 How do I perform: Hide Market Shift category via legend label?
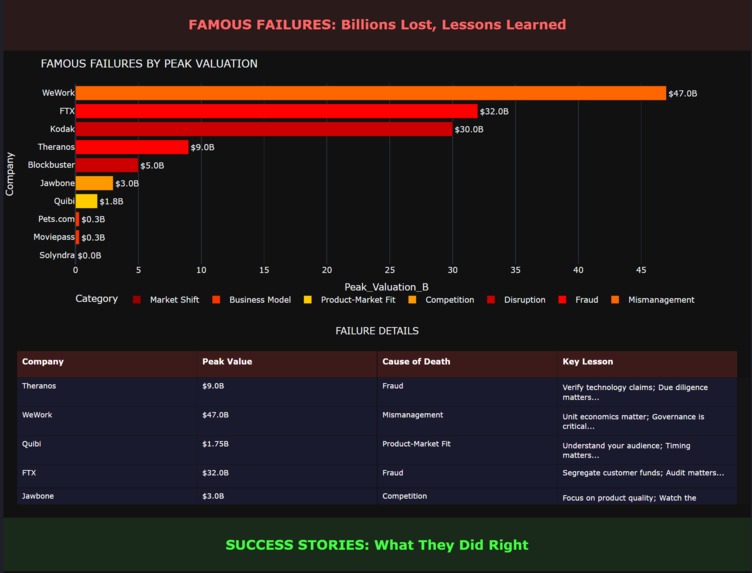pyautogui.click(x=175, y=300)
